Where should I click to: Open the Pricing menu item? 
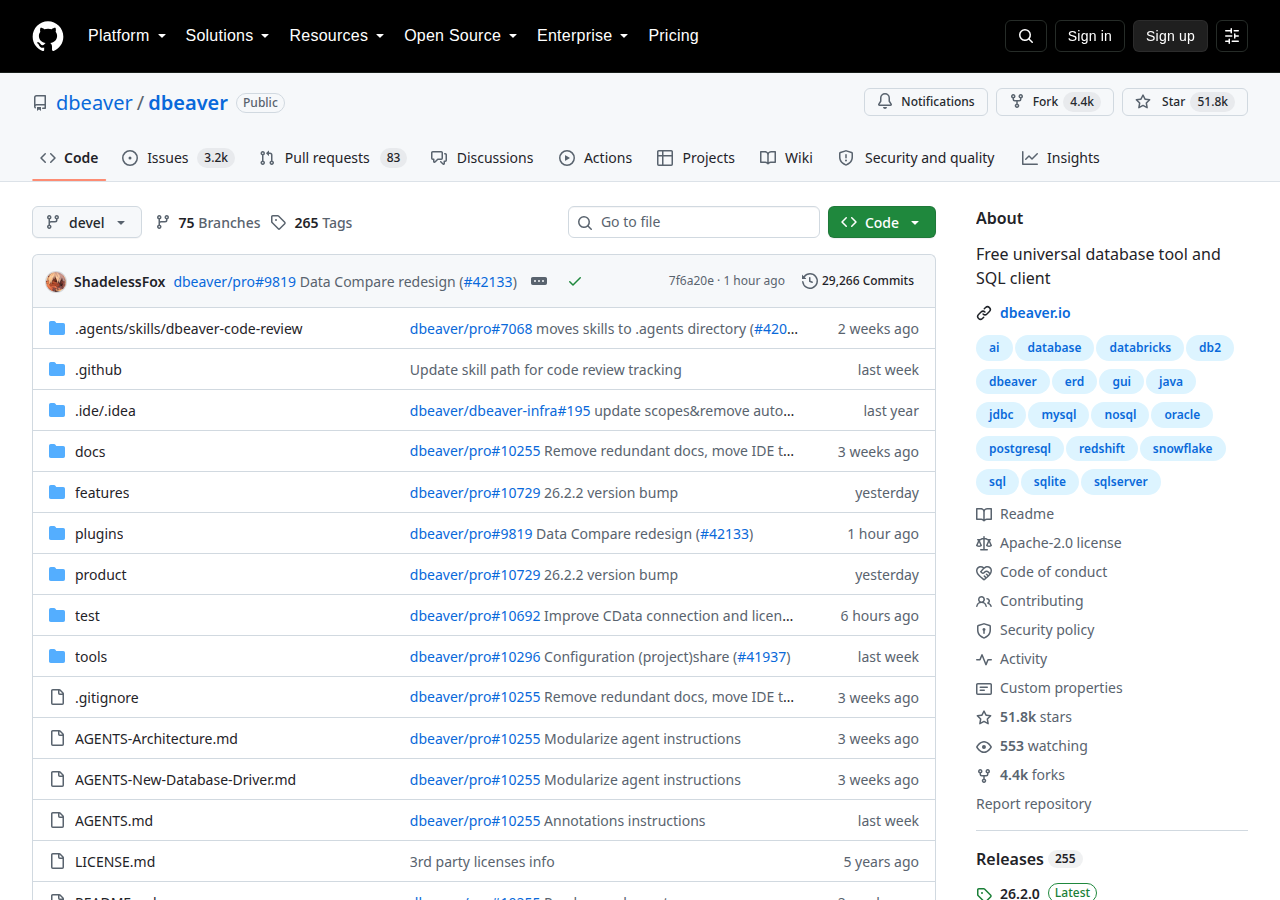673,36
